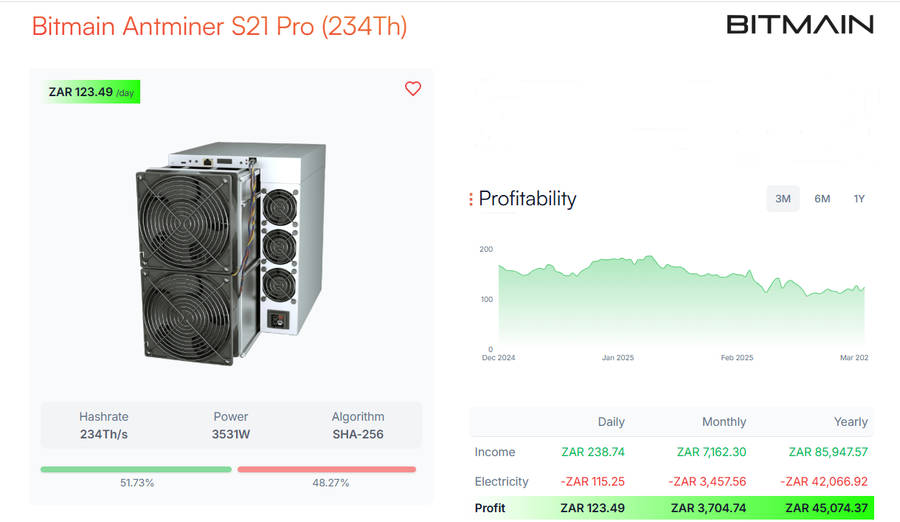Click the Daily column header
Viewport: 900px width, 522px height.
(611, 422)
